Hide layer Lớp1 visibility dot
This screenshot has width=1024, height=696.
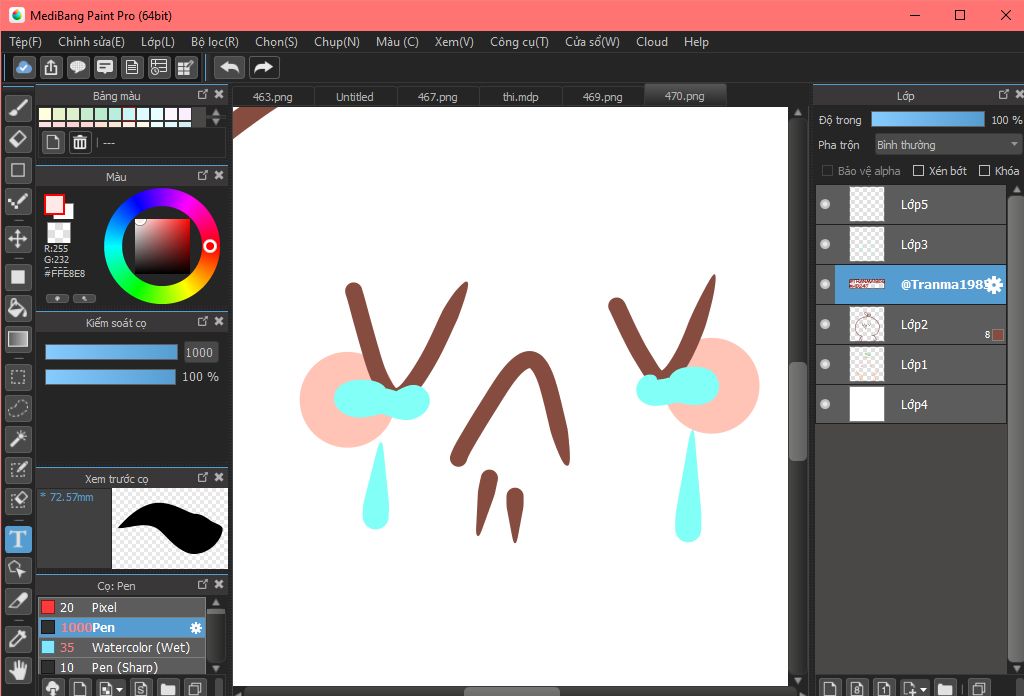click(x=825, y=364)
